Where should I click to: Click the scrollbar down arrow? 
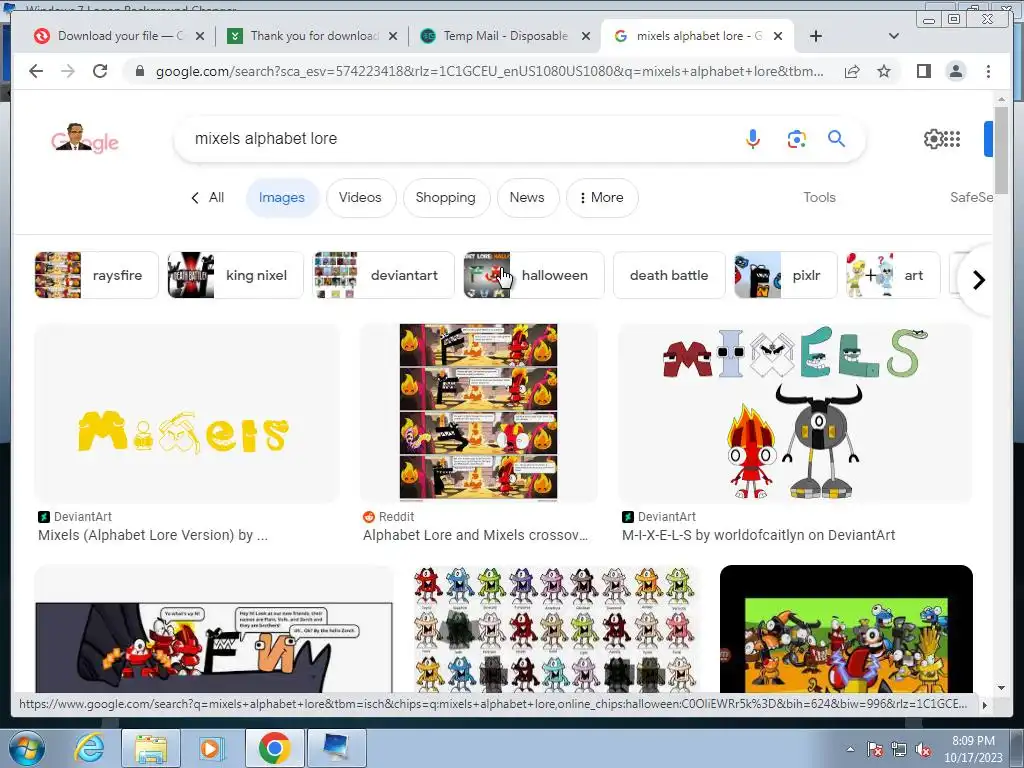point(1001,688)
